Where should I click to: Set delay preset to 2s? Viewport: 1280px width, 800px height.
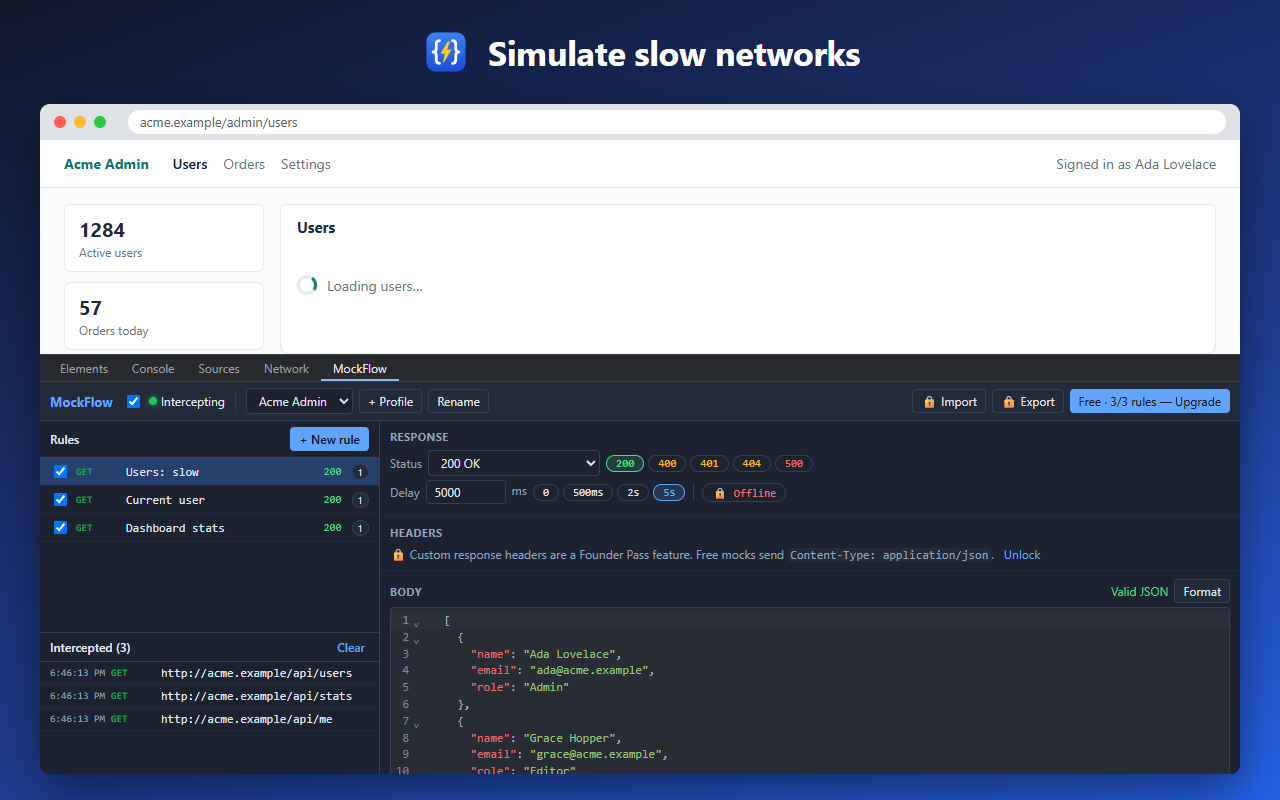(x=633, y=493)
